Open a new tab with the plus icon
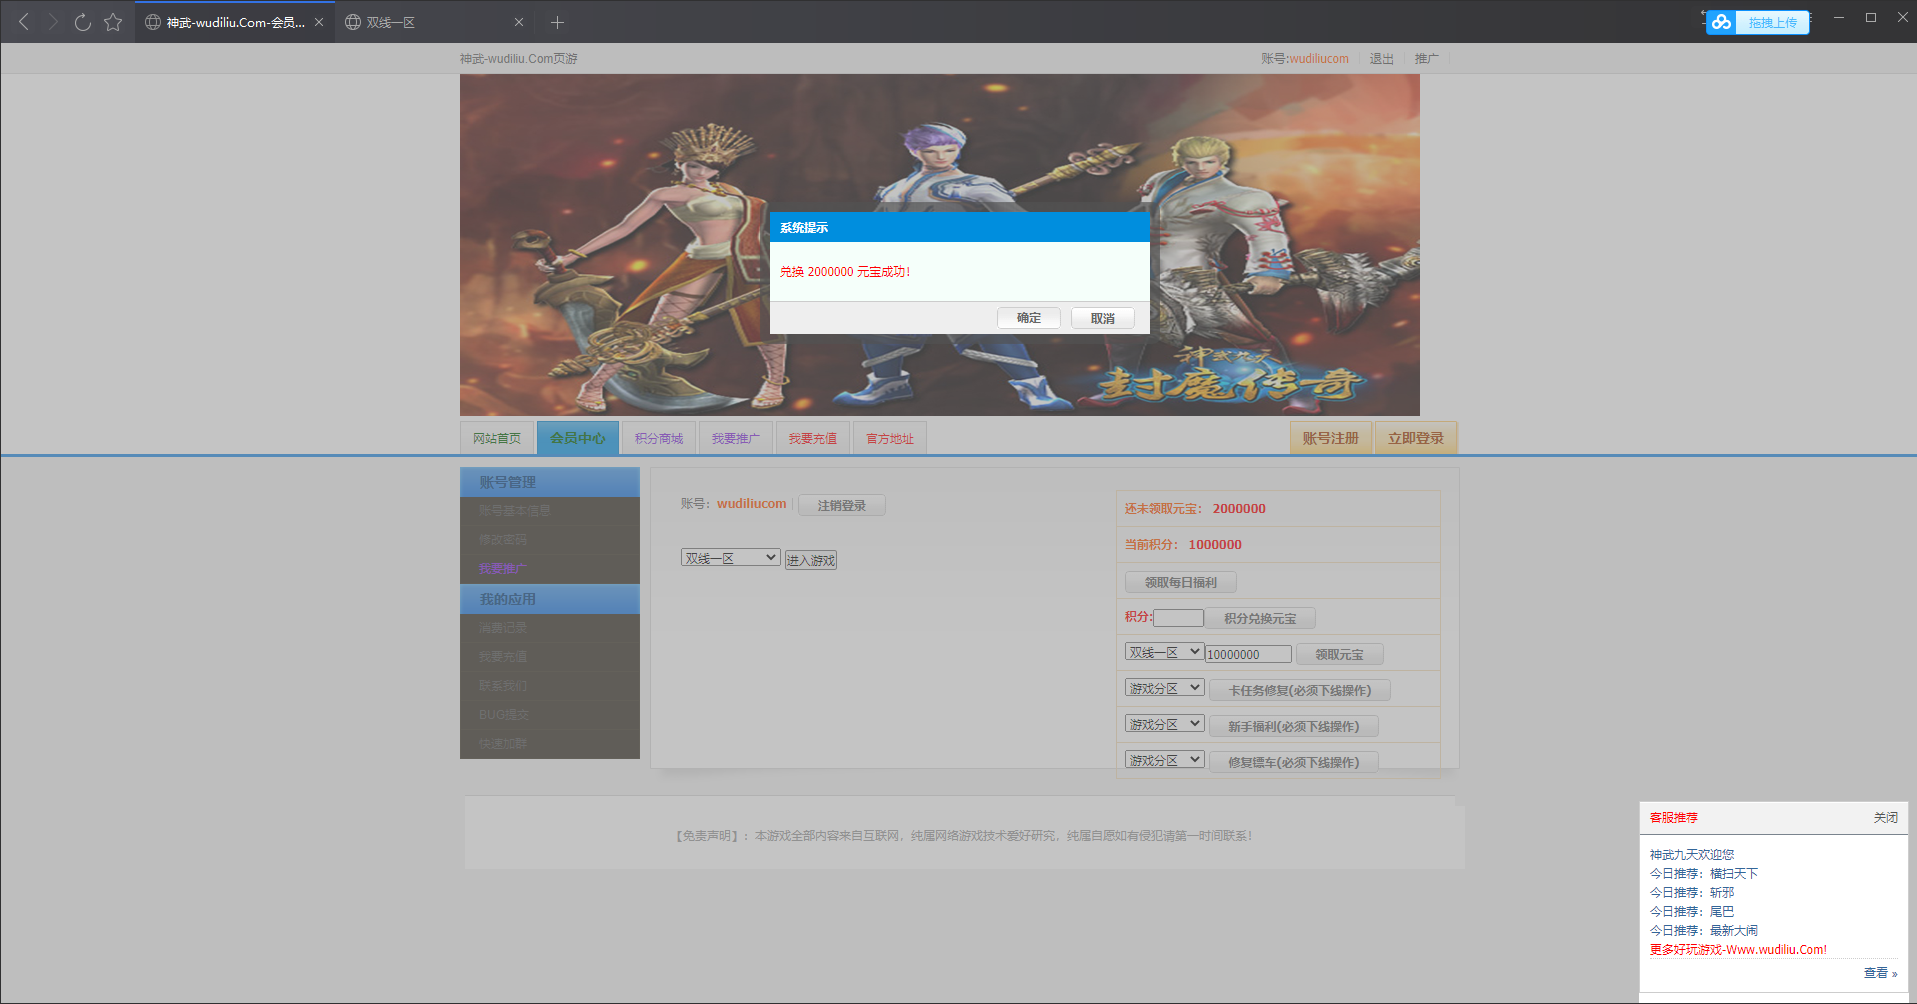1917x1004 pixels. click(557, 22)
